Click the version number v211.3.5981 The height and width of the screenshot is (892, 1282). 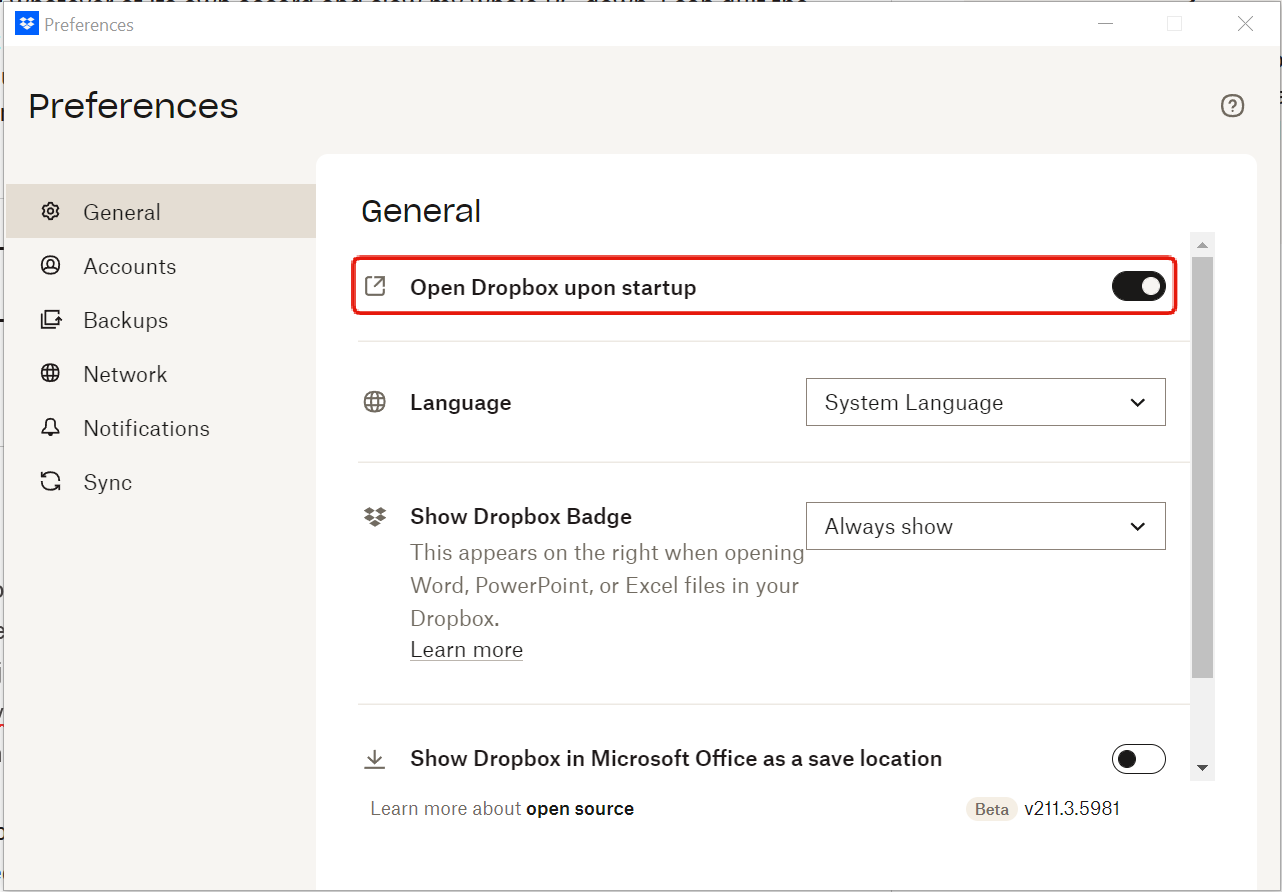click(x=1072, y=808)
